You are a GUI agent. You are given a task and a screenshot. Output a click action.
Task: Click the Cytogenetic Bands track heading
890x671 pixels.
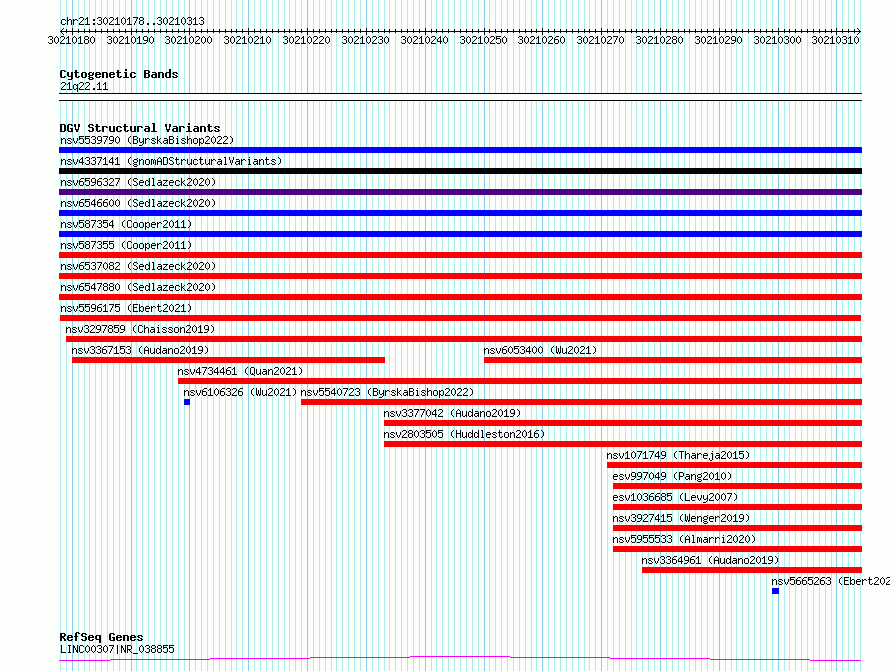click(x=119, y=74)
